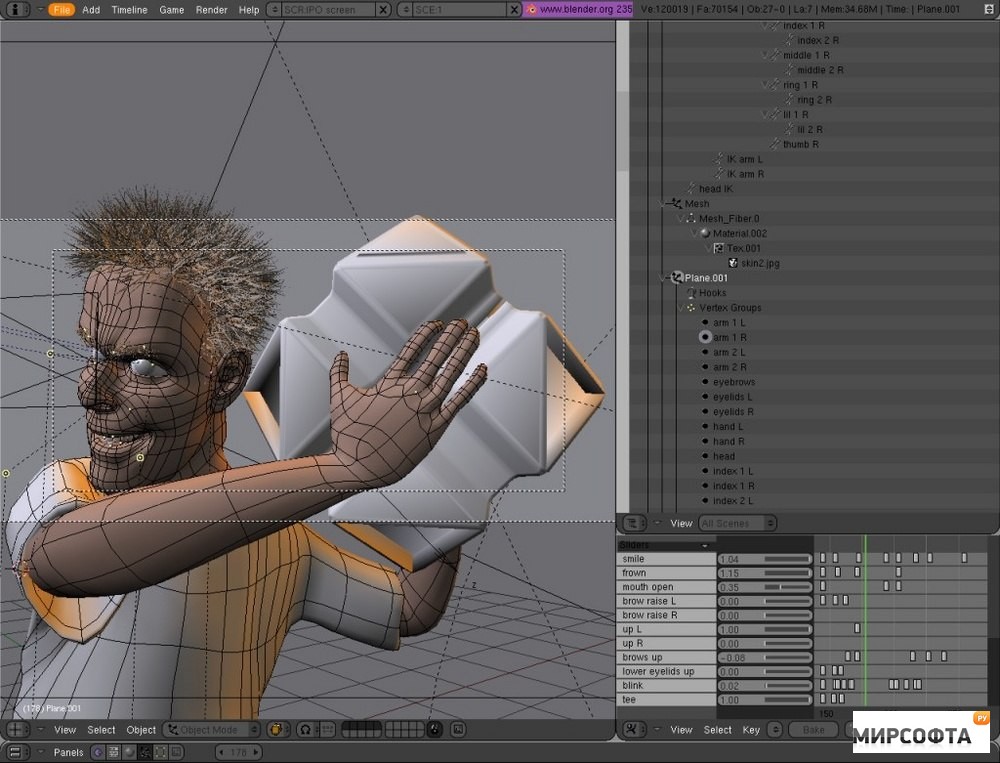Open the Key menu in Action editor
Image resolution: width=1000 pixels, height=763 pixels.
tap(751, 729)
